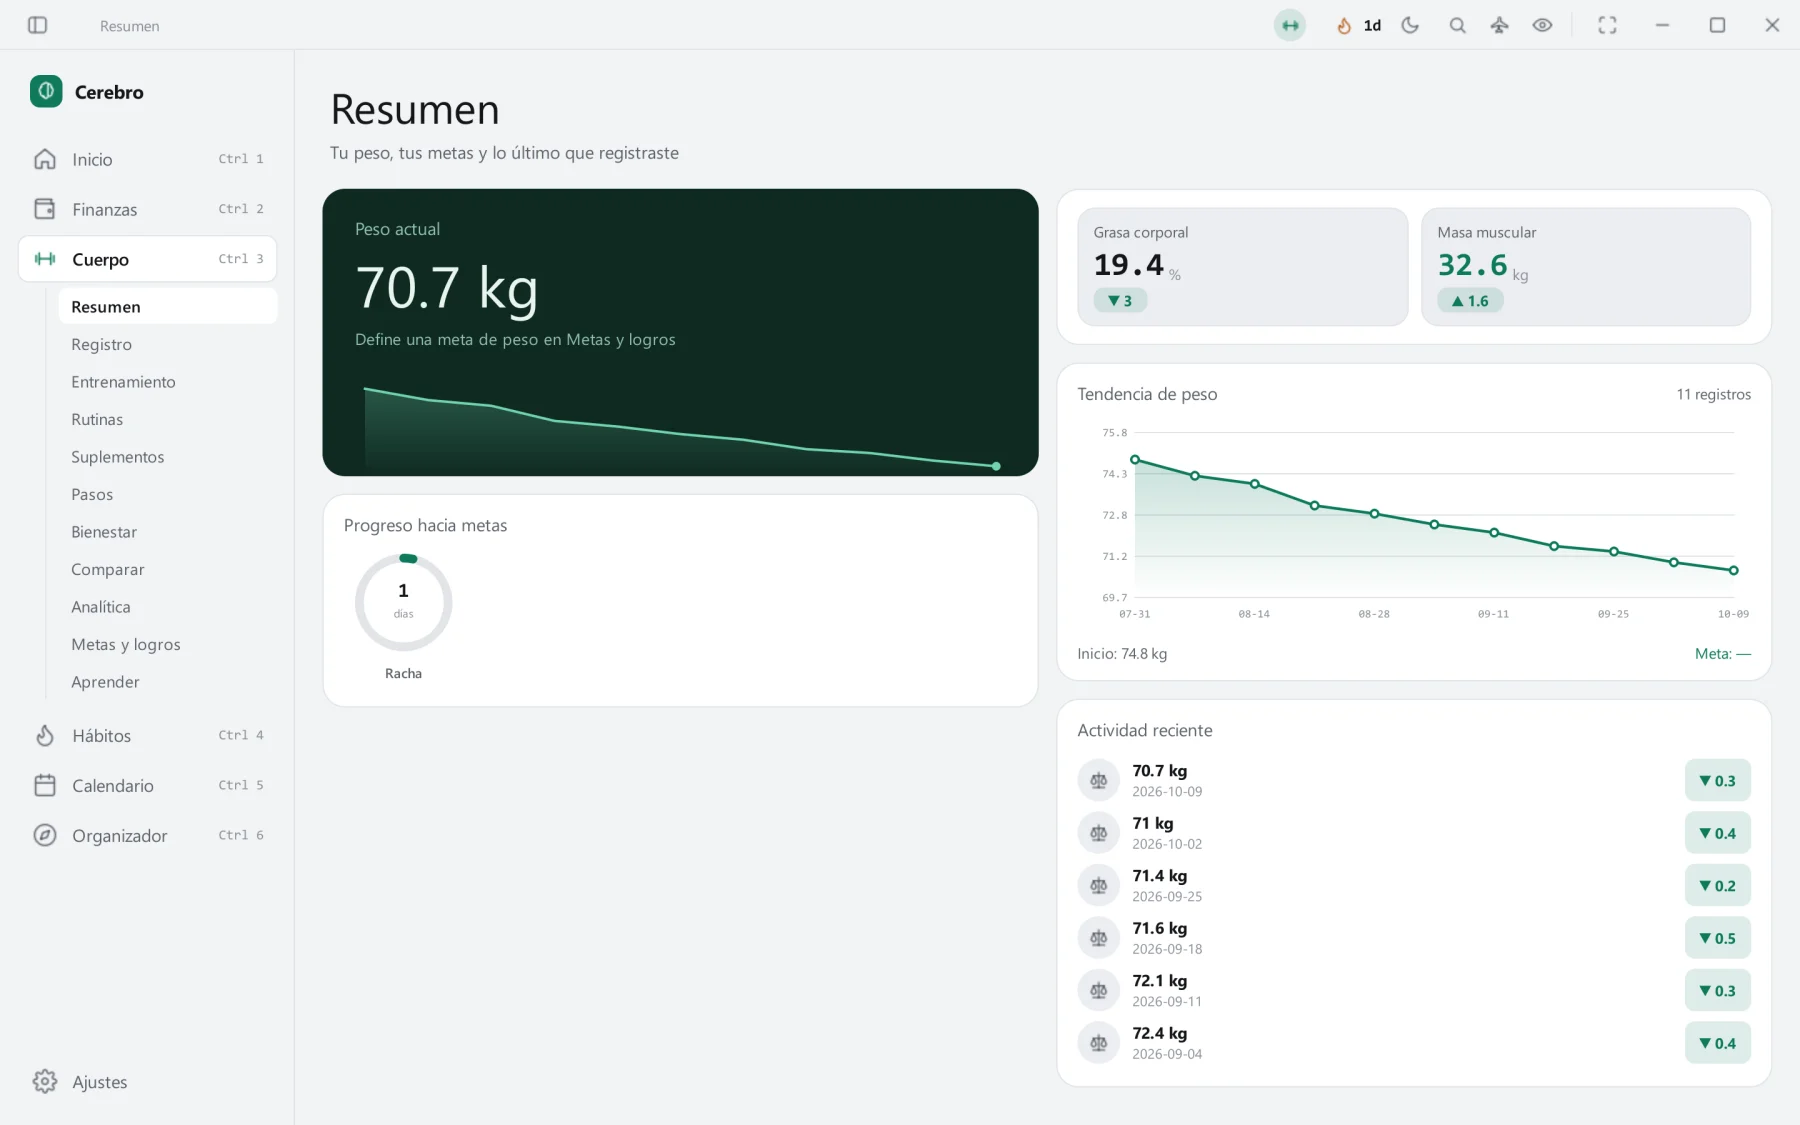Viewport: 1800px width, 1125px height.
Task: Open the Calendario section
Action: 147,785
